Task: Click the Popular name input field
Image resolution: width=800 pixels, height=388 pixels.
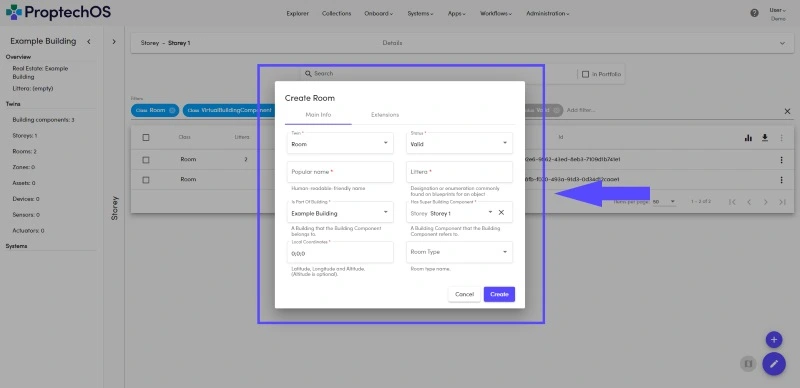Action: (340, 172)
